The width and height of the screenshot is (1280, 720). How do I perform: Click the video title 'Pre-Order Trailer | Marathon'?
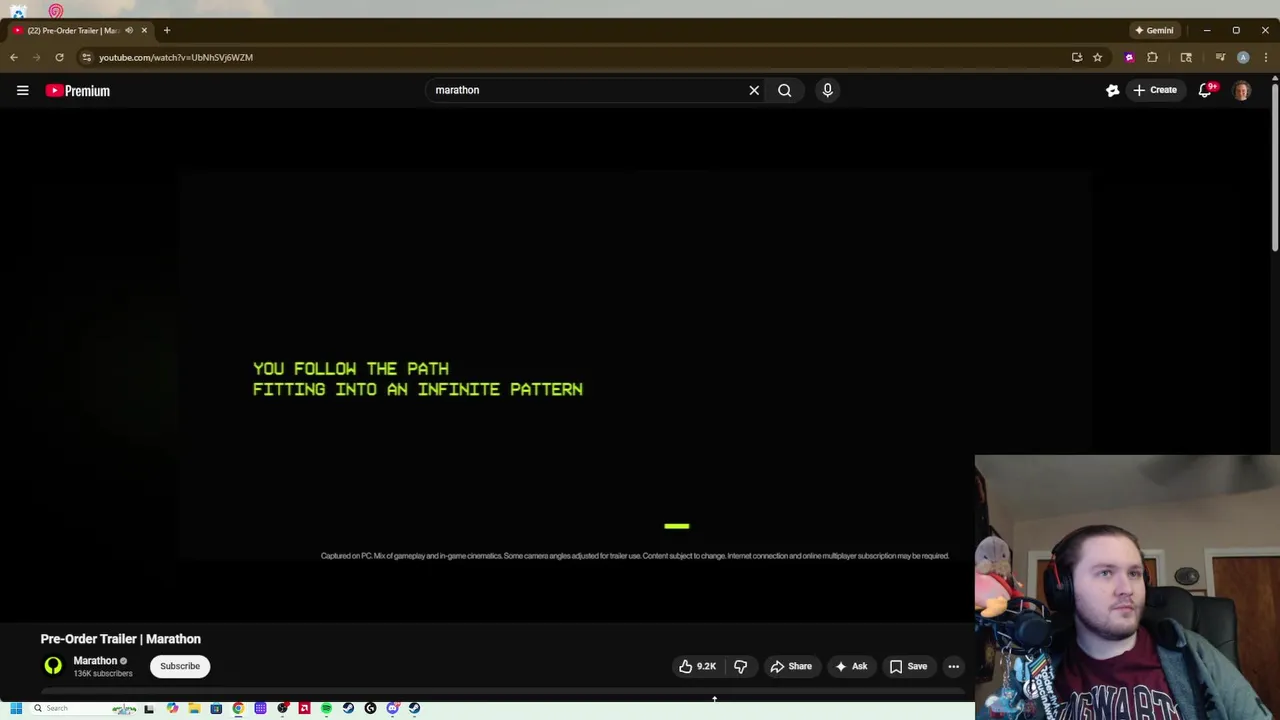(120, 639)
